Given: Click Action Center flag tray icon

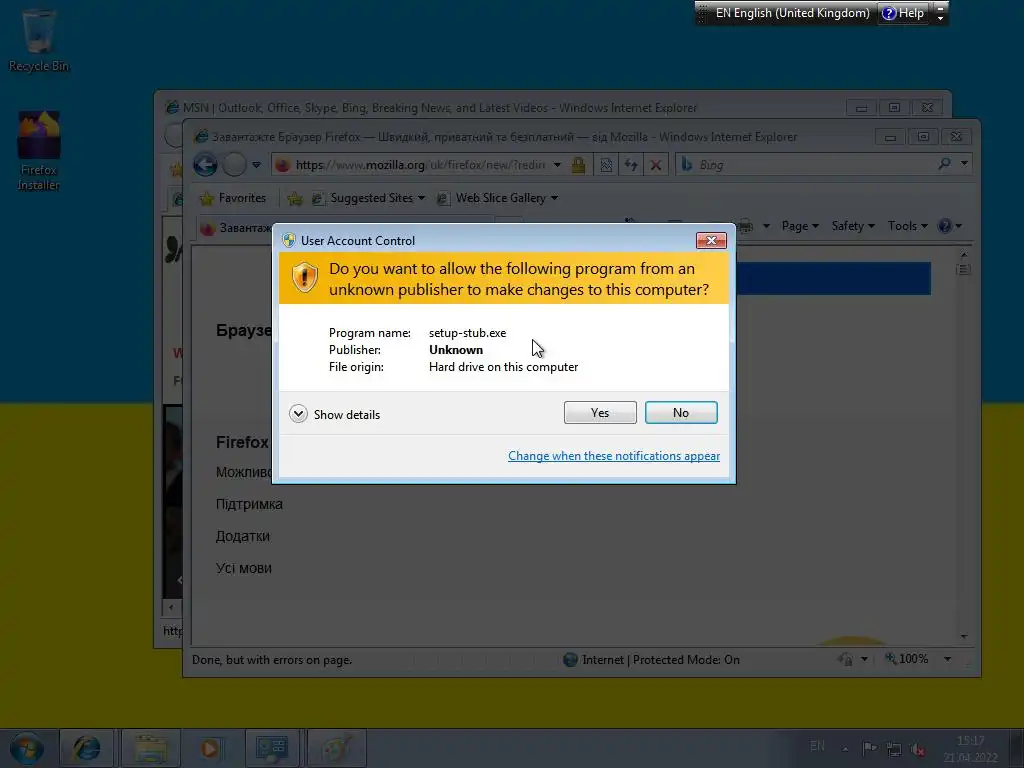Looking at the screenshot, I should click(869, 748).
